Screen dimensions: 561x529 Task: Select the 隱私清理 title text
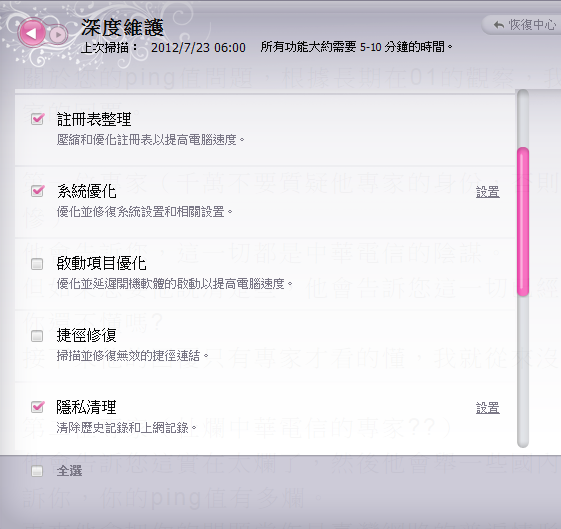point(87,407)
